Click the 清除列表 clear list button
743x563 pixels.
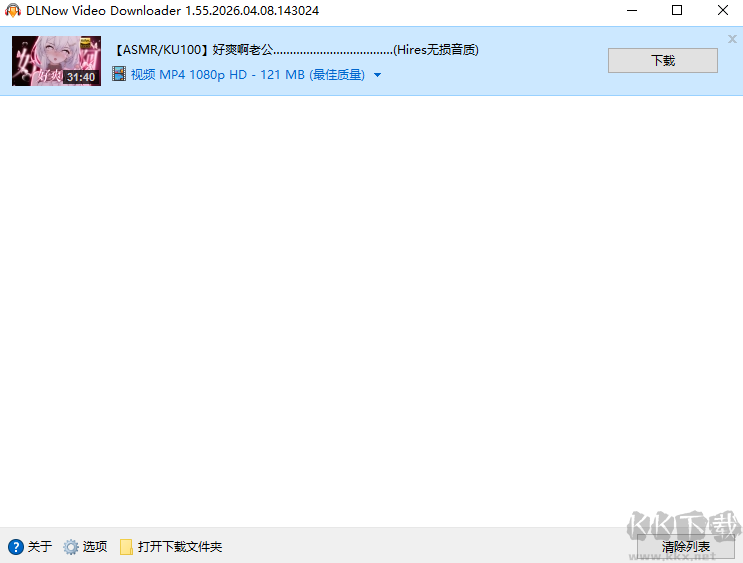[686, 546]
